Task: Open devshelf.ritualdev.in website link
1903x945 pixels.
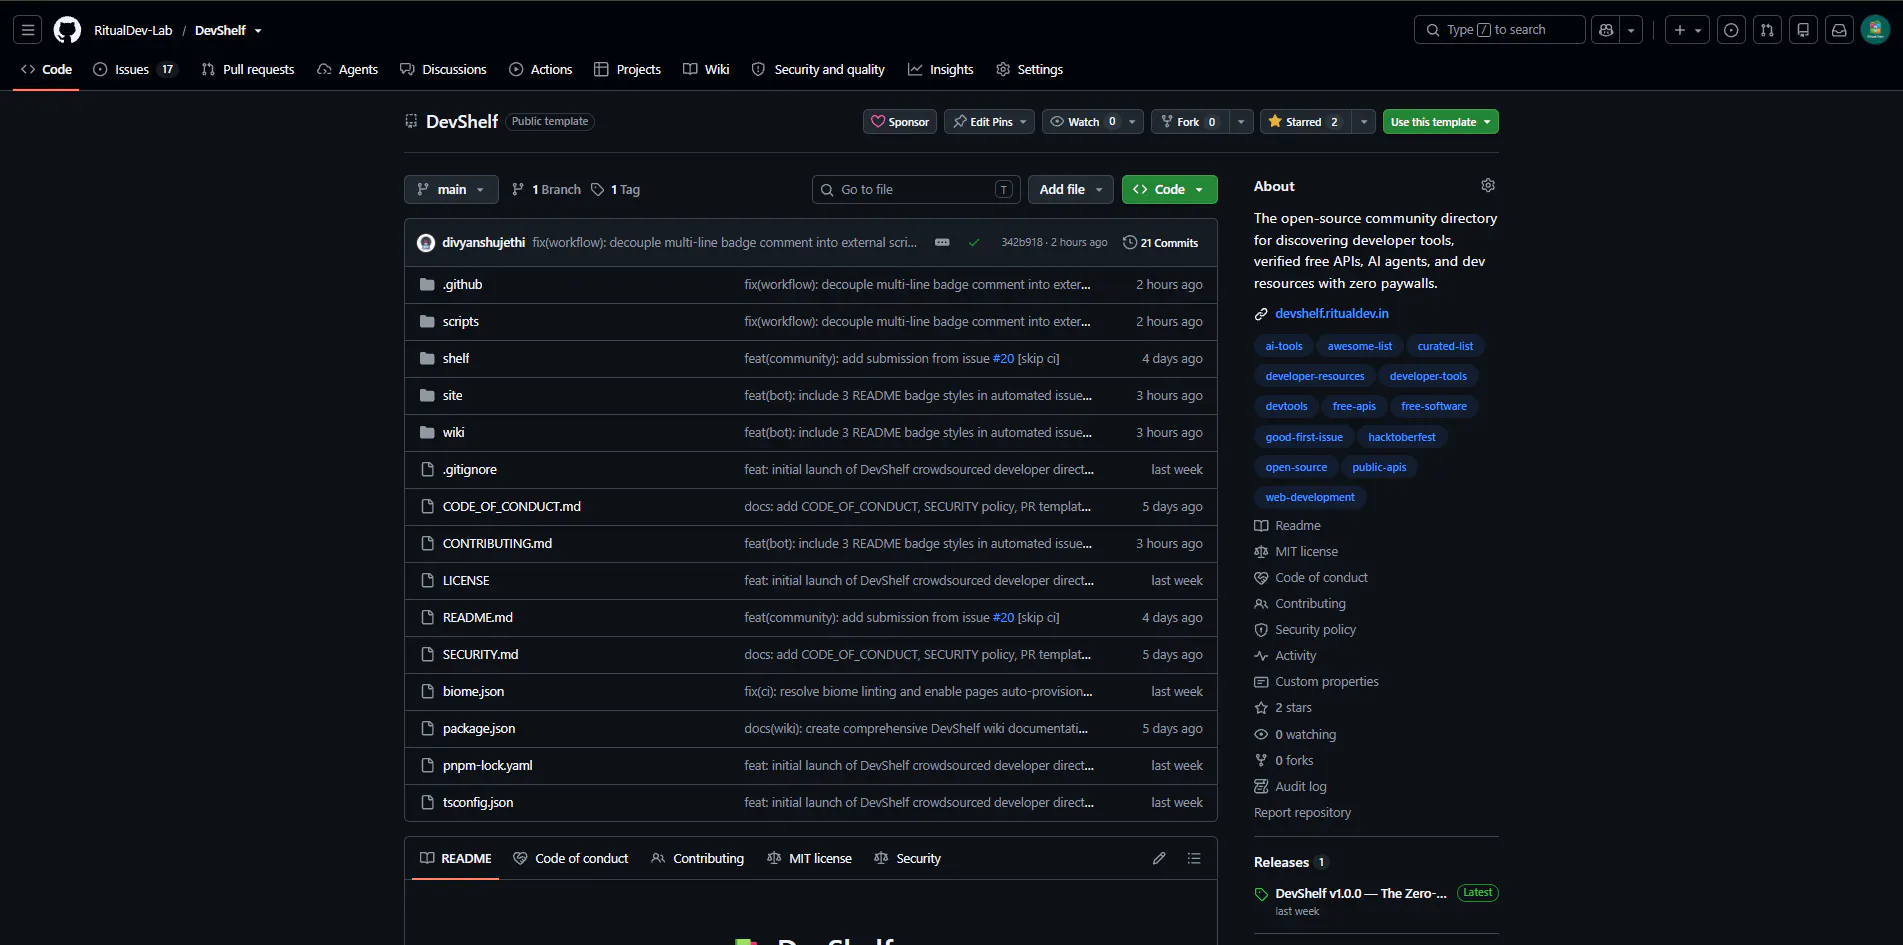Action: (x=1331, y=313)
